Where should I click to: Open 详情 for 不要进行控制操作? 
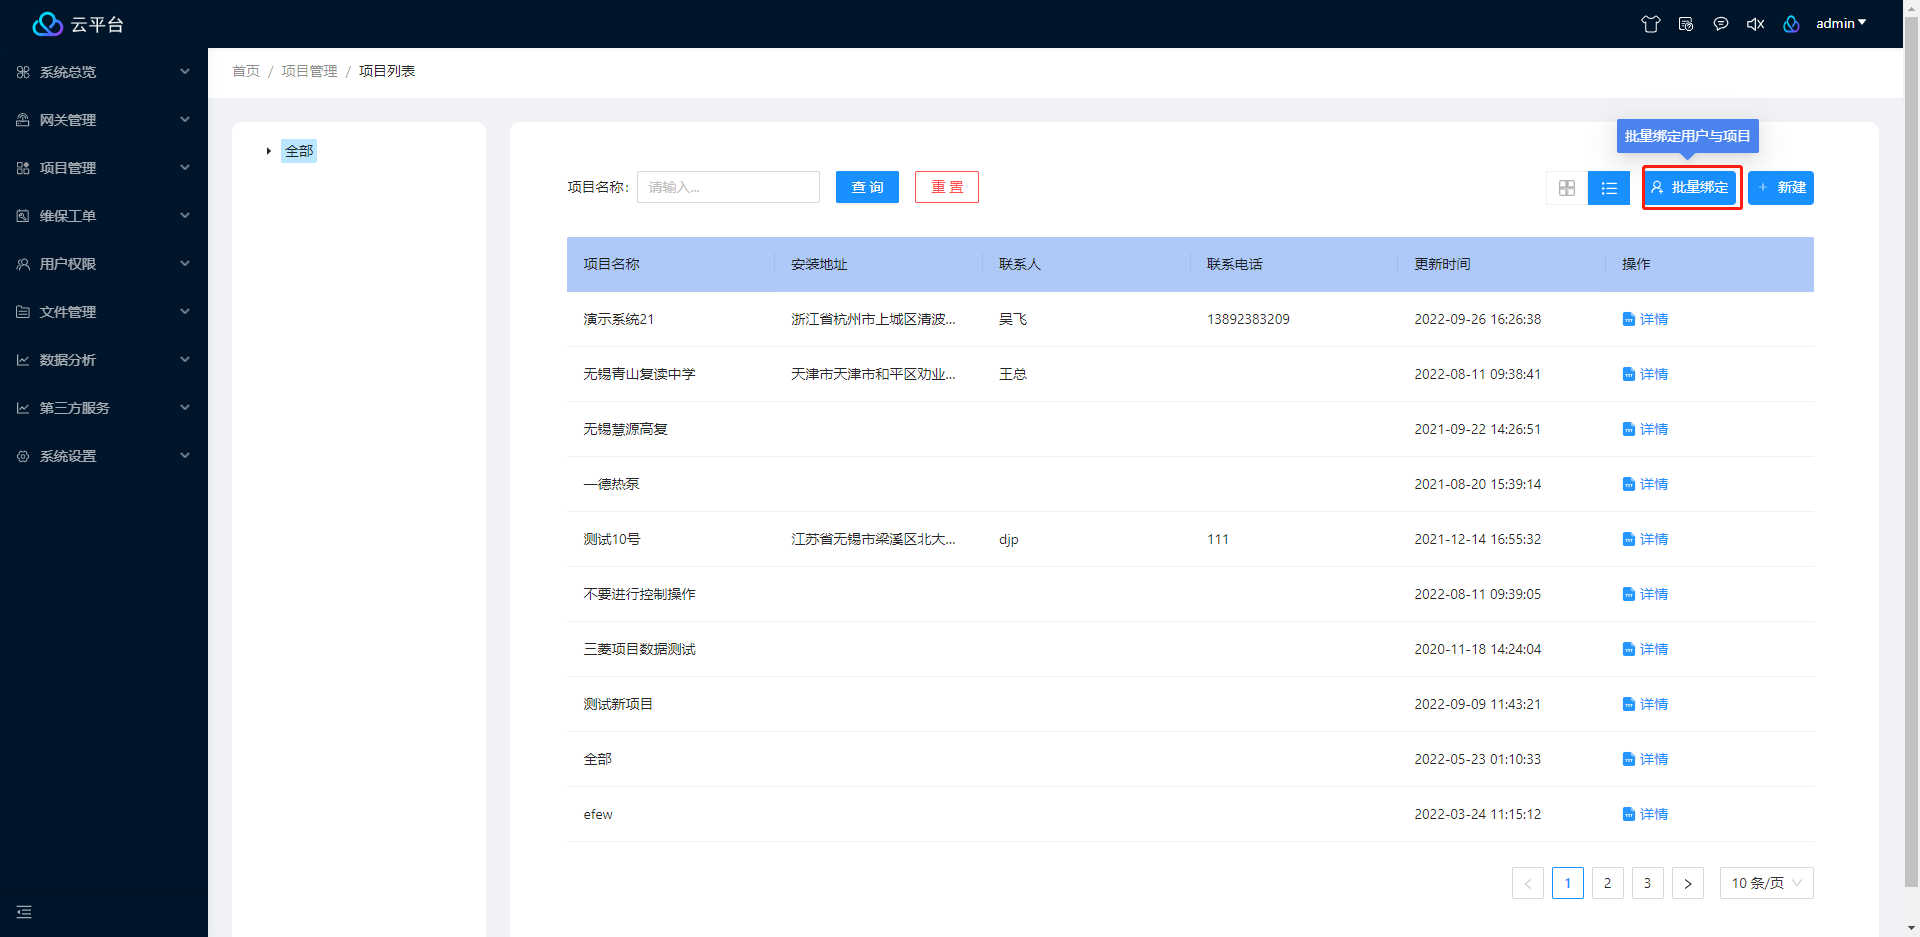1645,594
